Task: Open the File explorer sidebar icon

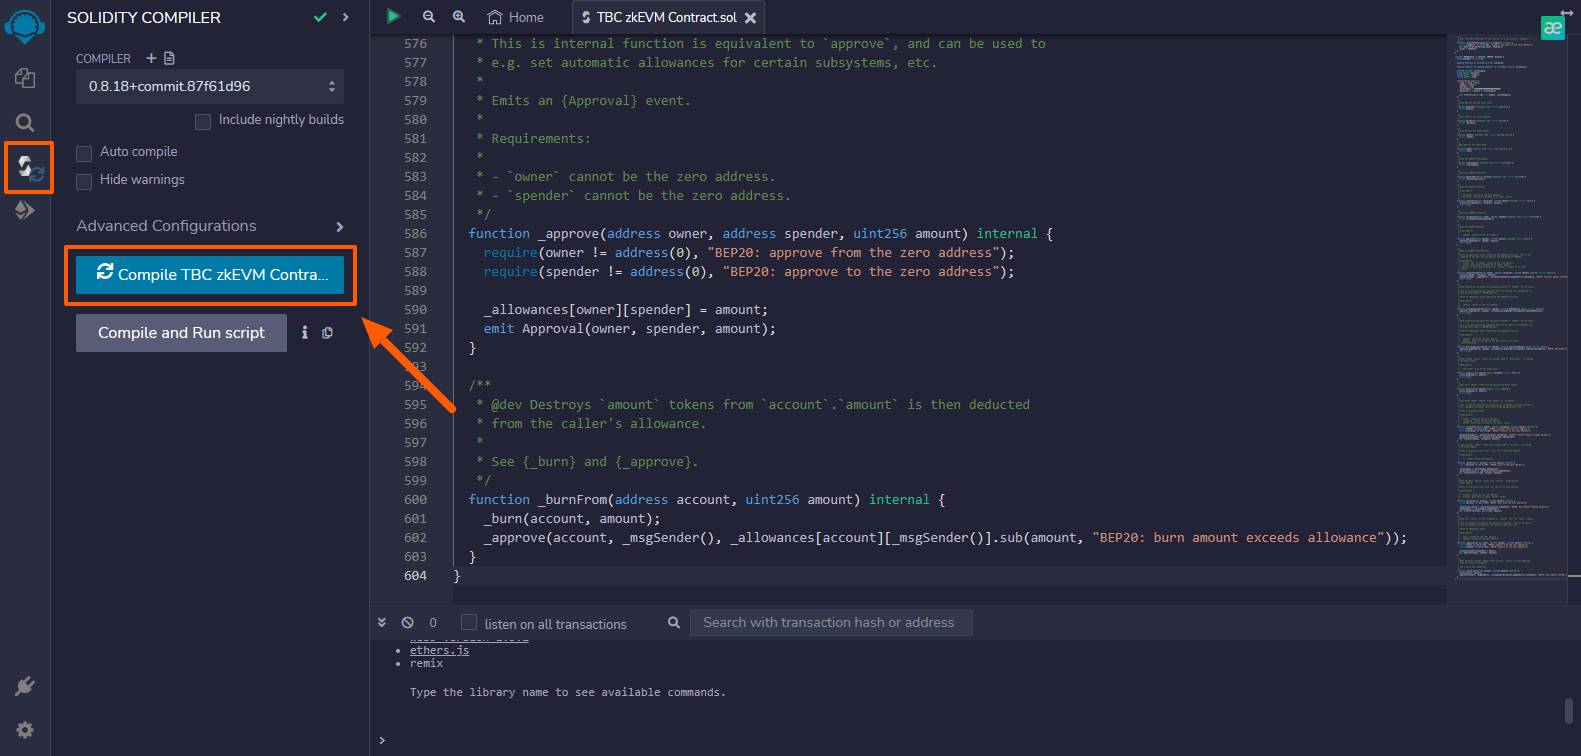Action: 25,78
